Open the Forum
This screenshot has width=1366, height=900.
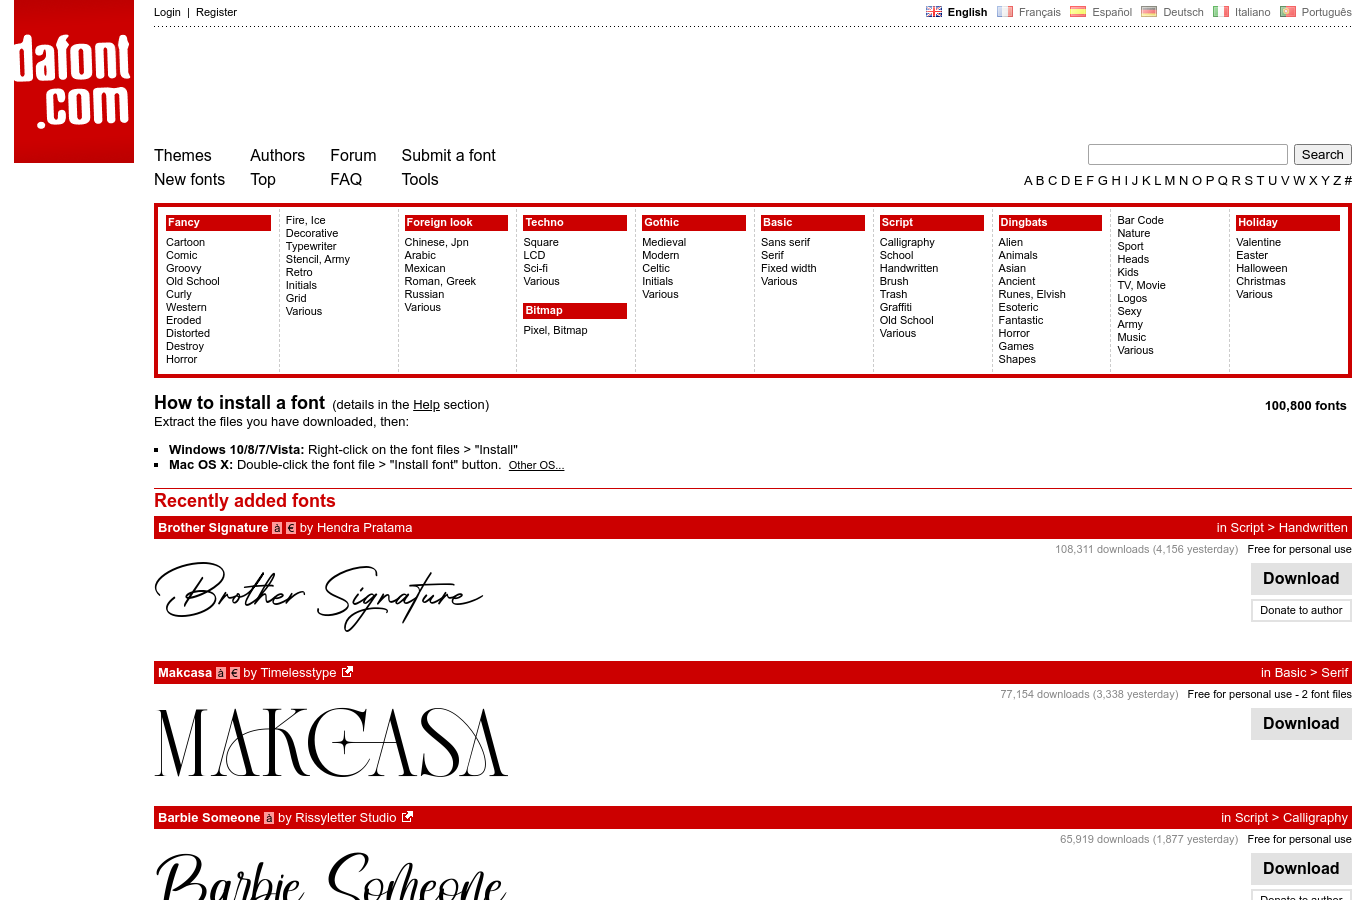pyautogui.click(x=353, y=156)
